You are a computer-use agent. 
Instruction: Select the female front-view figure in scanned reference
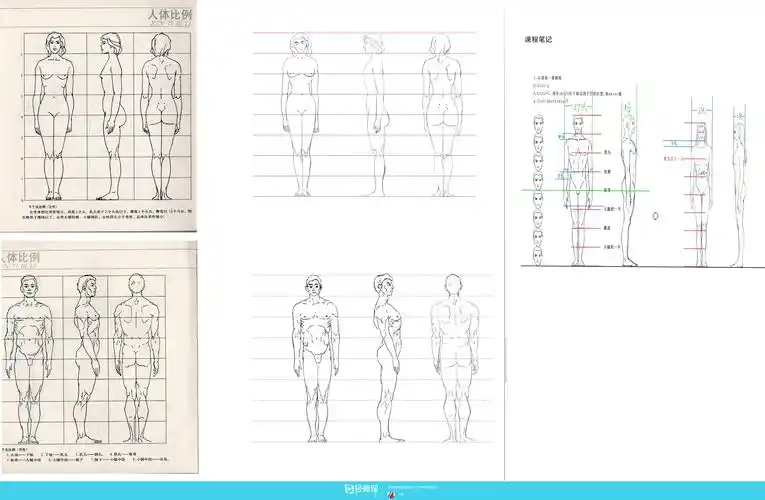(54, 116)
